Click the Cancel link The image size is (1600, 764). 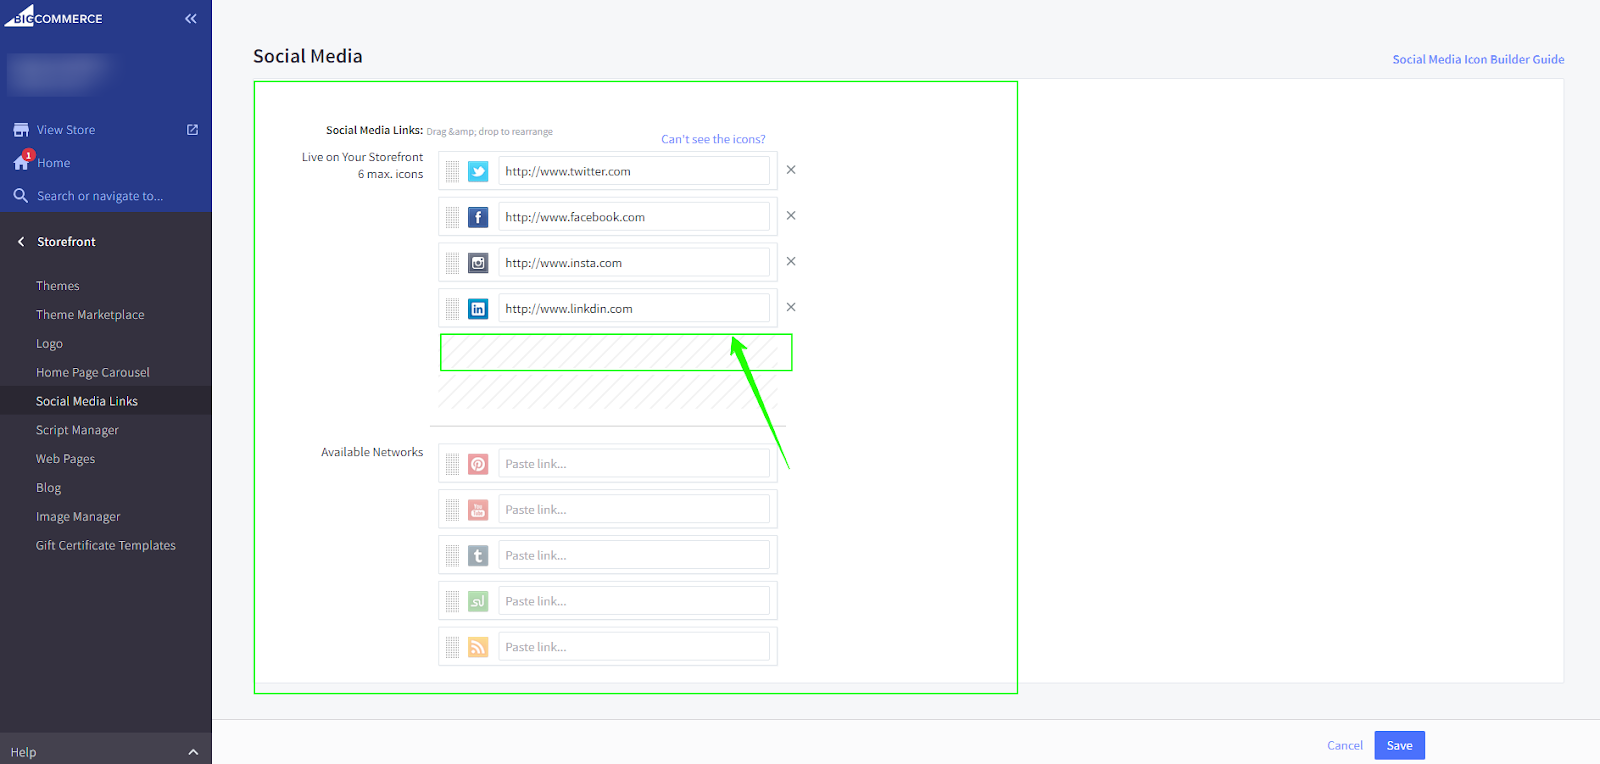pyautogui.click(x=1344, y=745)
